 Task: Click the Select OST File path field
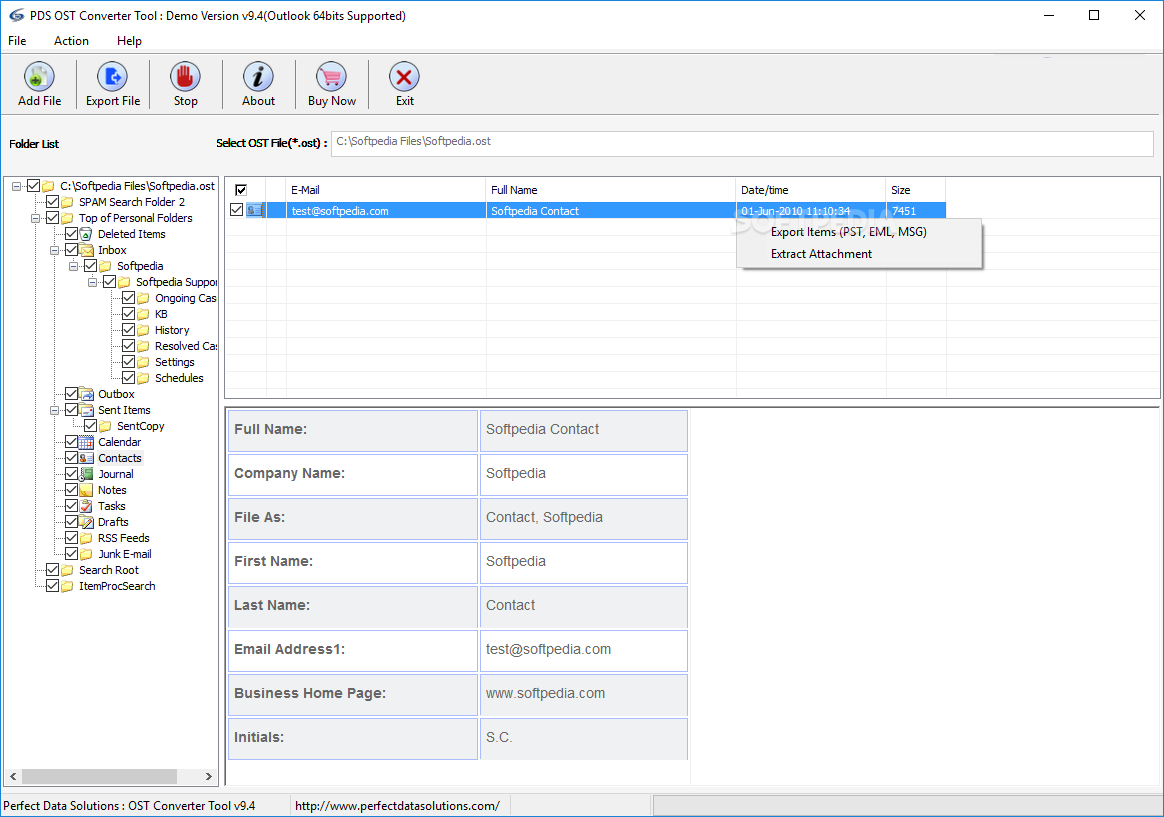coord(742,143)
